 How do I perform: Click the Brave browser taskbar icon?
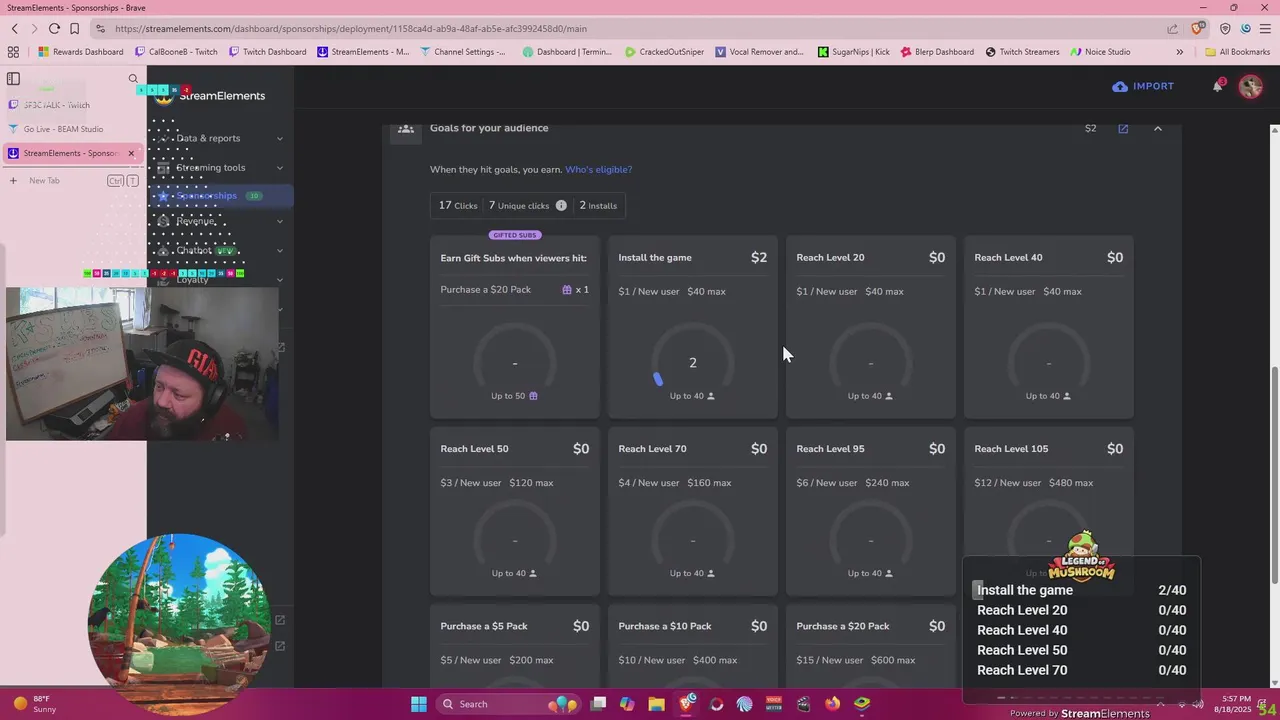[687, 704]
